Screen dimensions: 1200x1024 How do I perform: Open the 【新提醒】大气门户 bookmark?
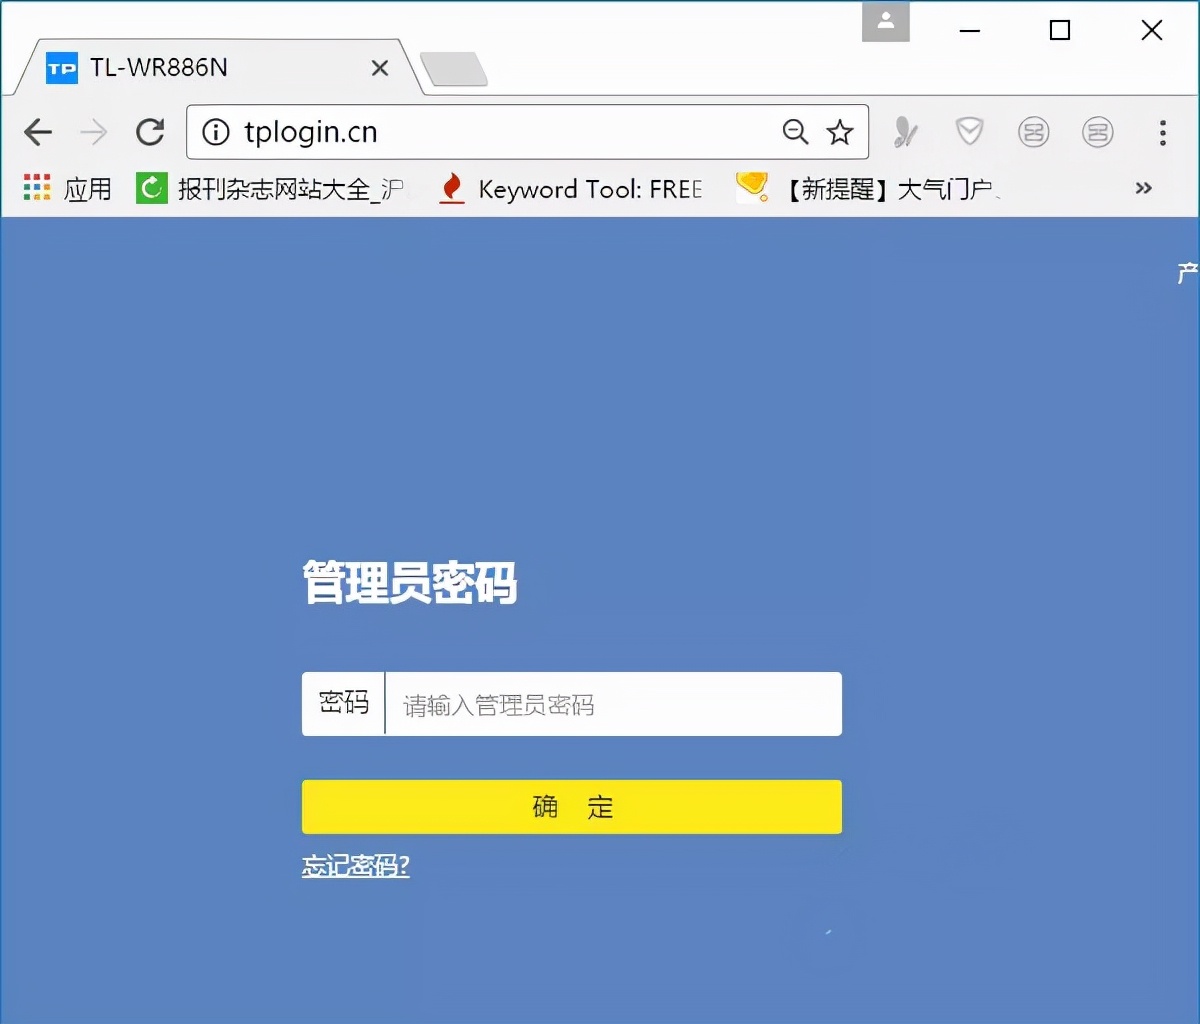coord(869,188)
